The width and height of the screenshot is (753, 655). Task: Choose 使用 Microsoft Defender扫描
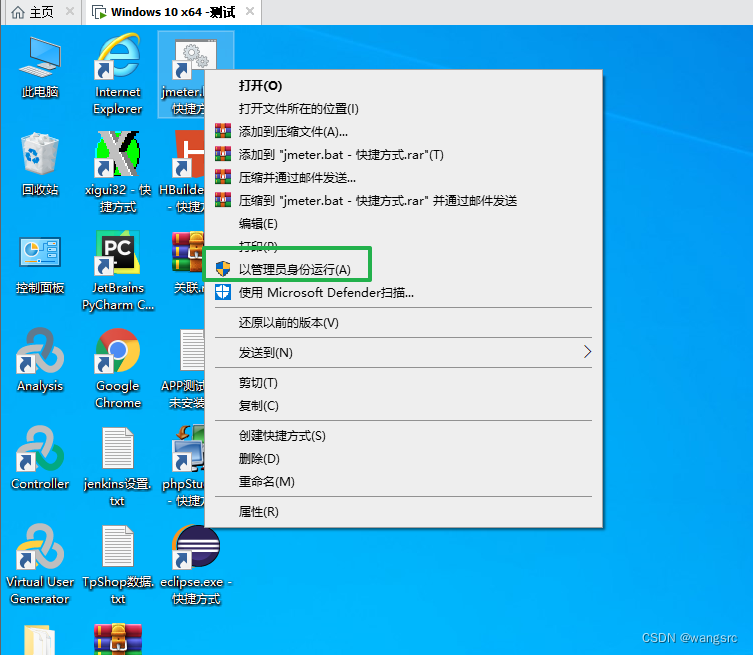tap(403, 292)
